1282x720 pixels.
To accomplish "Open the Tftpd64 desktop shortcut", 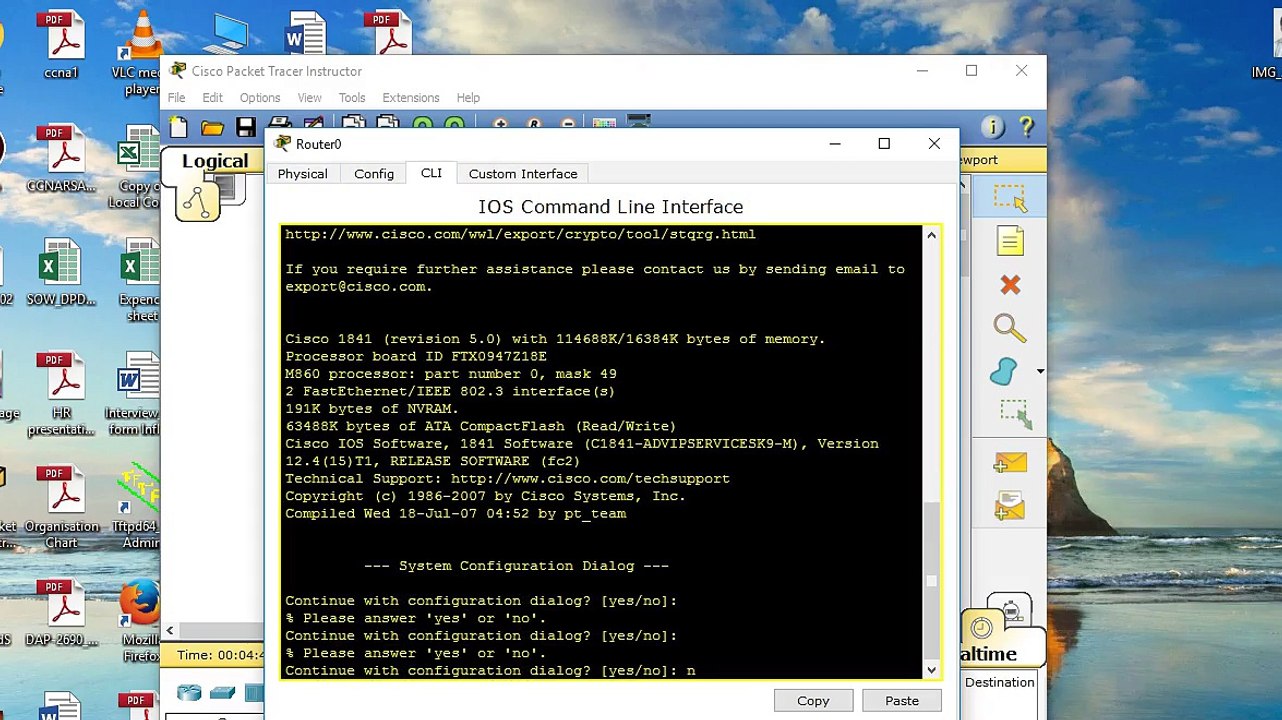I will 138,507.
